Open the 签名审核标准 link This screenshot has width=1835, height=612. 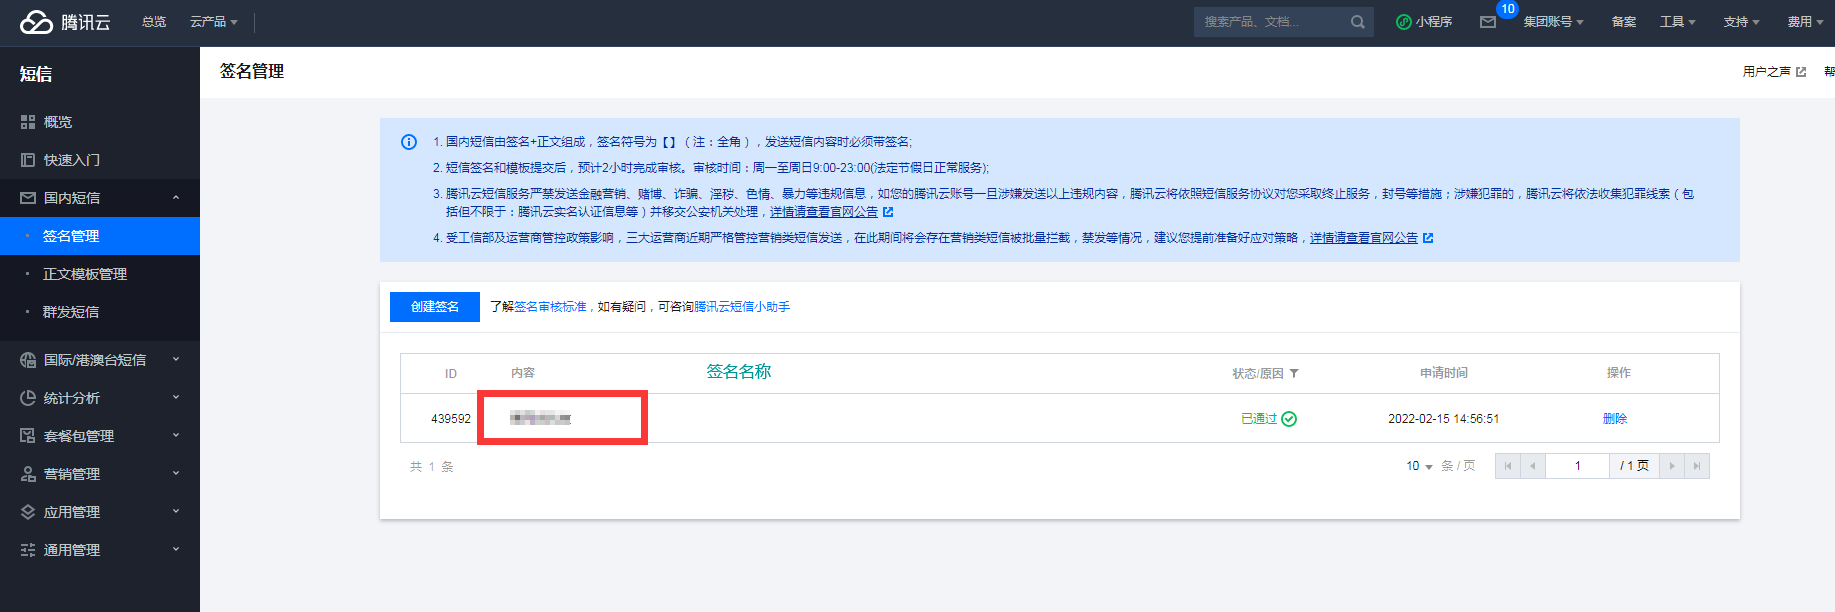550,307
